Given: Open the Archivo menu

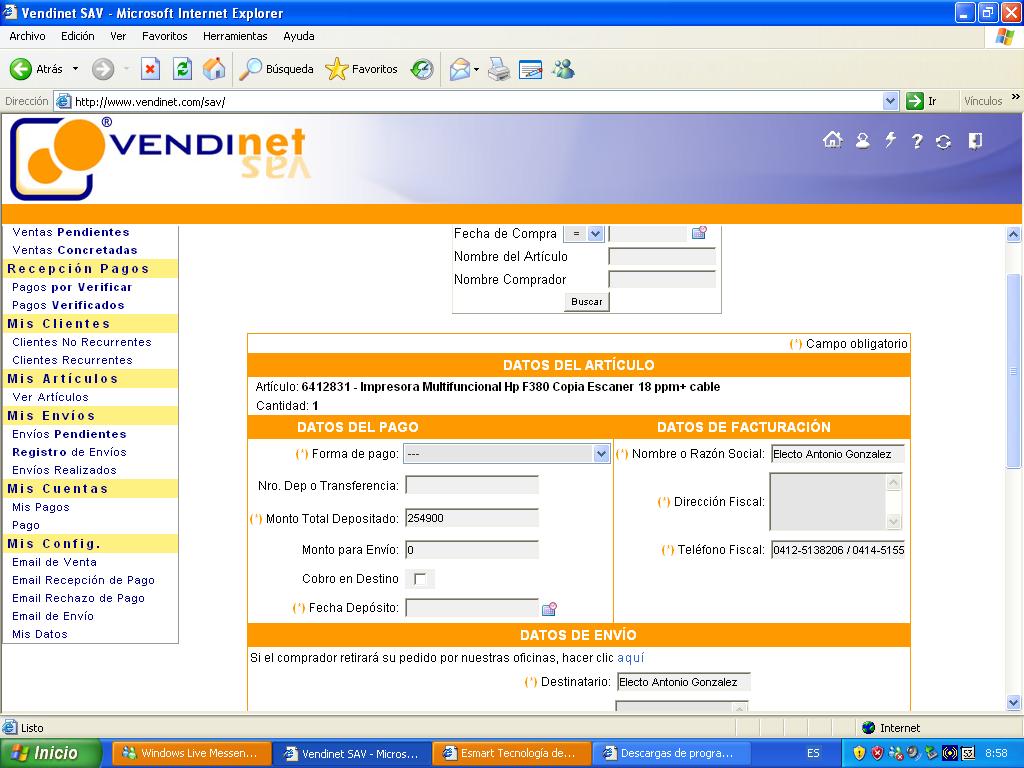Looking at the screenshot, I should [x=27, y=36].
